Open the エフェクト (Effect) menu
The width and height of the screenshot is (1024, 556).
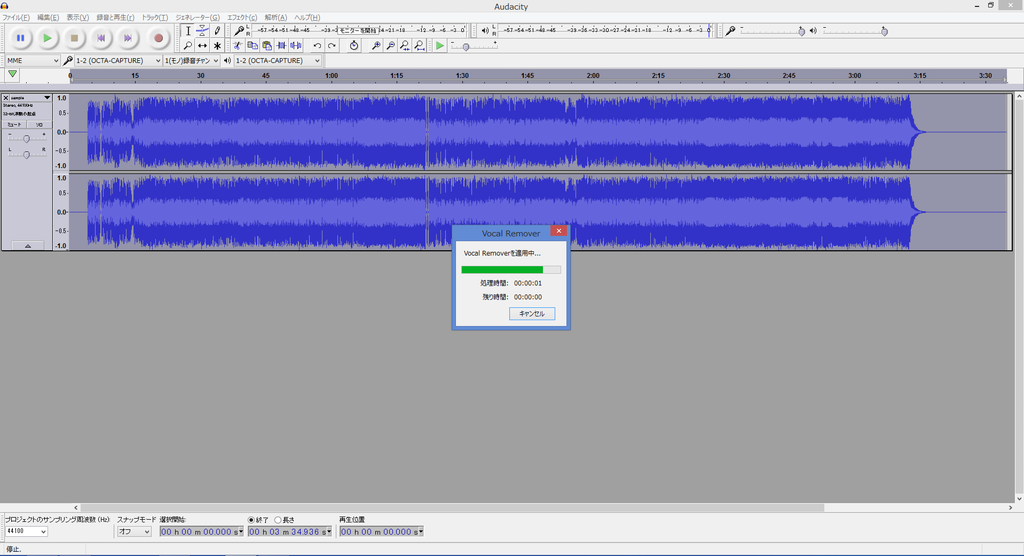pyautogui.click(x=242, y=18)
